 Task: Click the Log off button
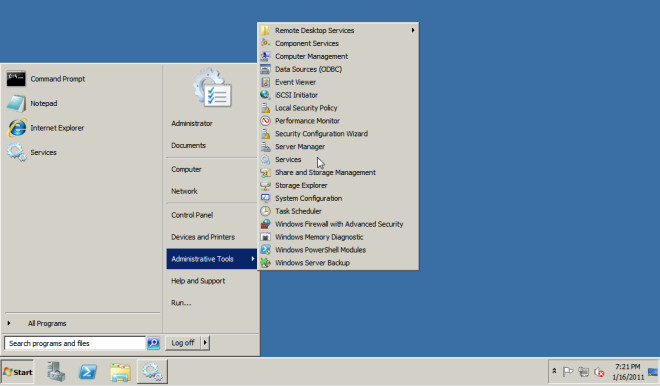(183, 343)
